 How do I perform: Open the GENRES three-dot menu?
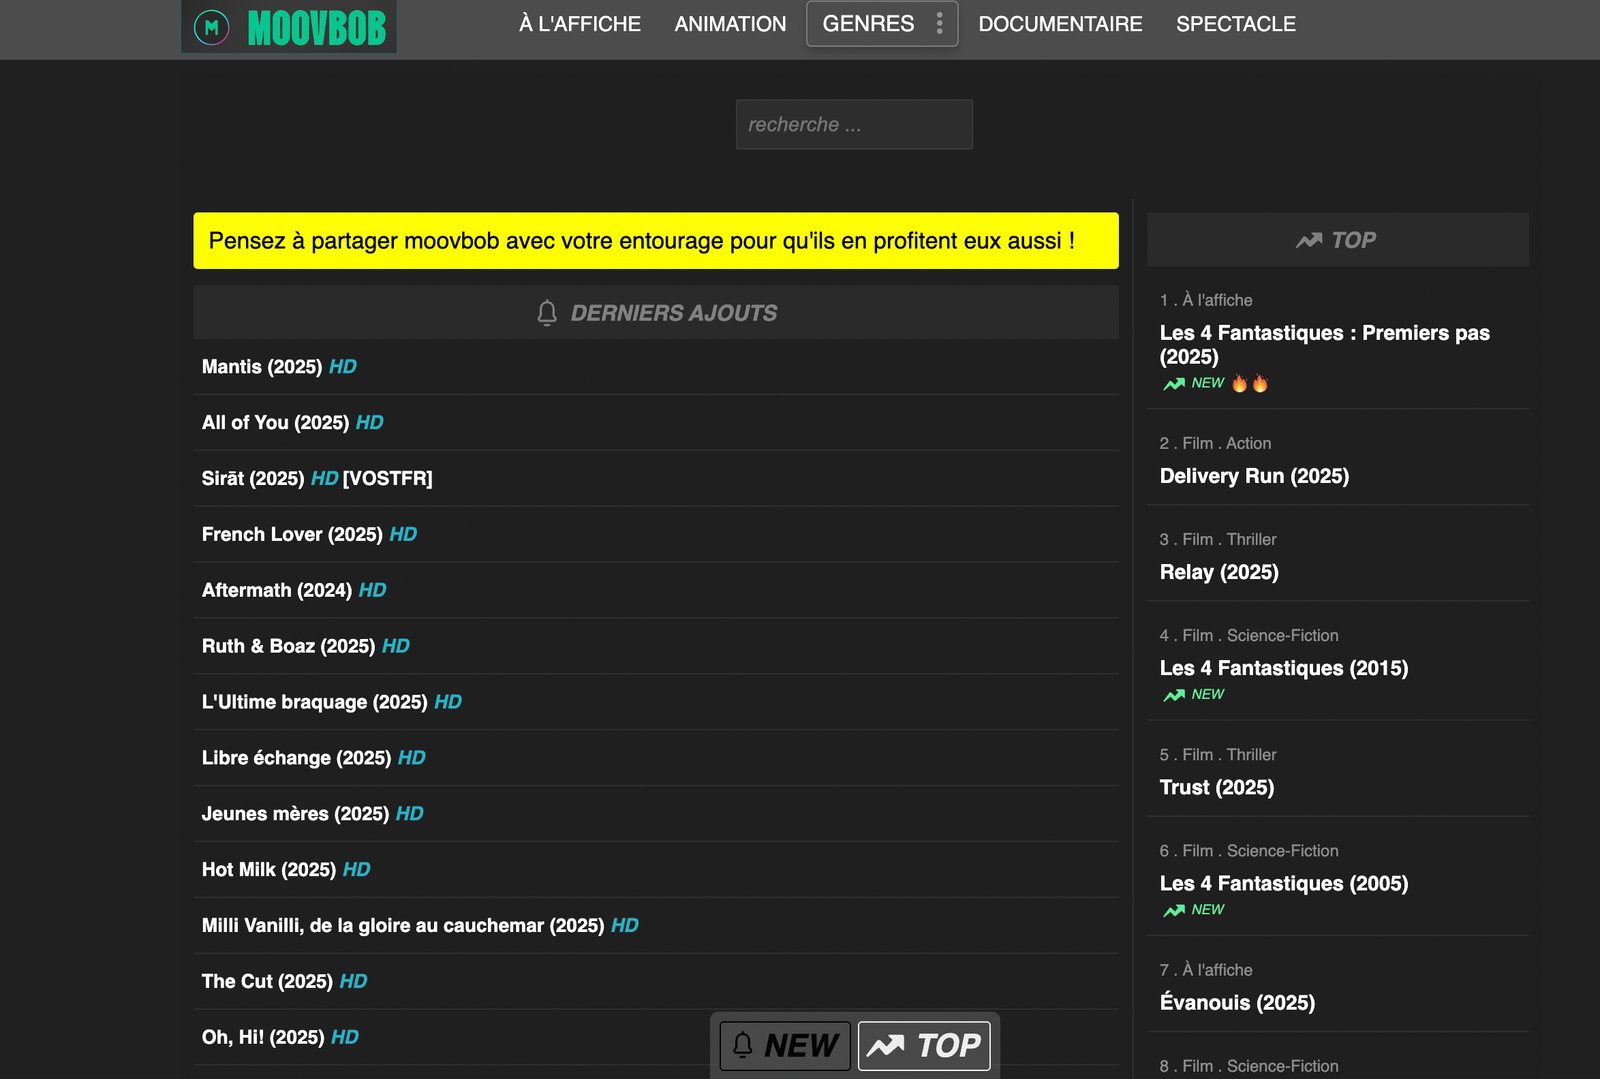click(939, 24)
